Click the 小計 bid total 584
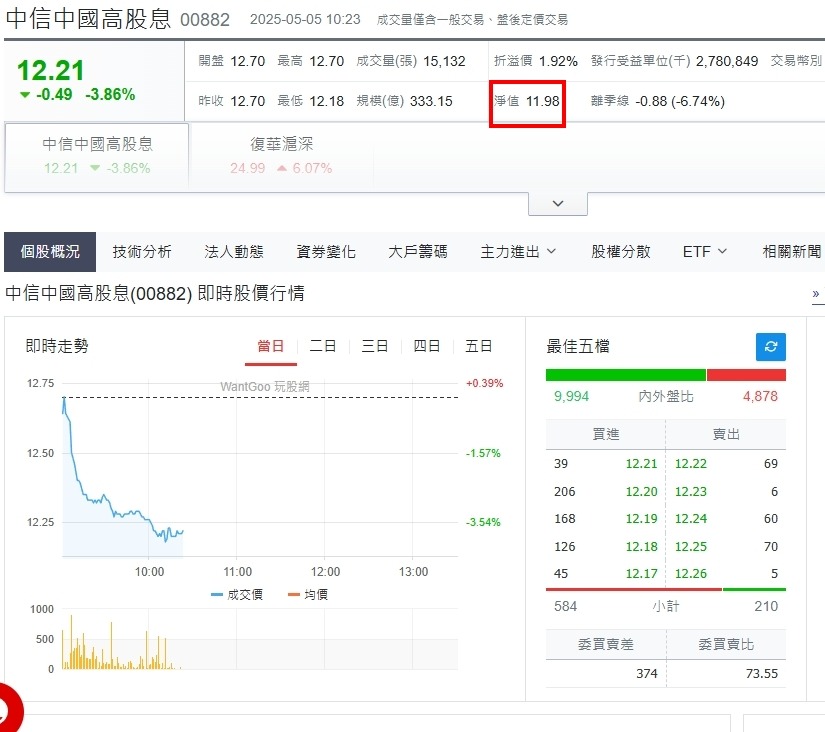The image size is (825, 732). pyautogui.click(x=566, y=606)
